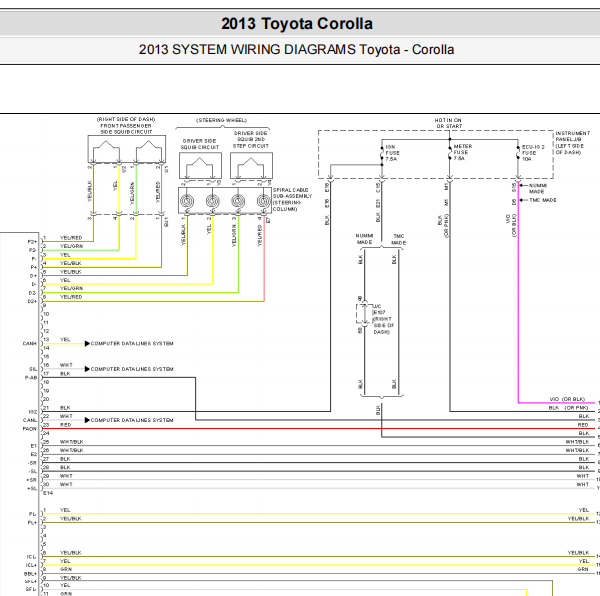Click the "PL+" terminal label
The width and height of the screenshot is (600, 596).
[x=33, y=523]
